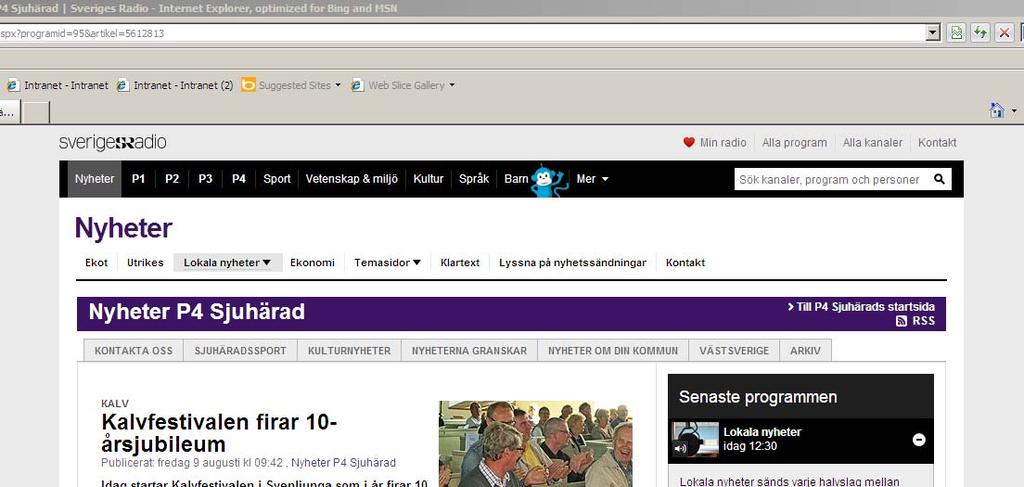This screenshot has width=1024, height=487.
Task: Click the large Nyheter page heading
Action: [x=123, y=228]
